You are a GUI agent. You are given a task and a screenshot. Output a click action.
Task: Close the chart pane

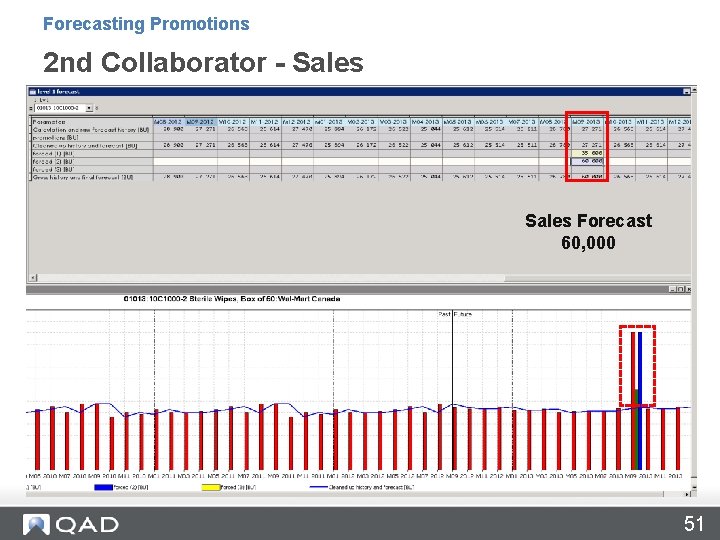[688, 289]
